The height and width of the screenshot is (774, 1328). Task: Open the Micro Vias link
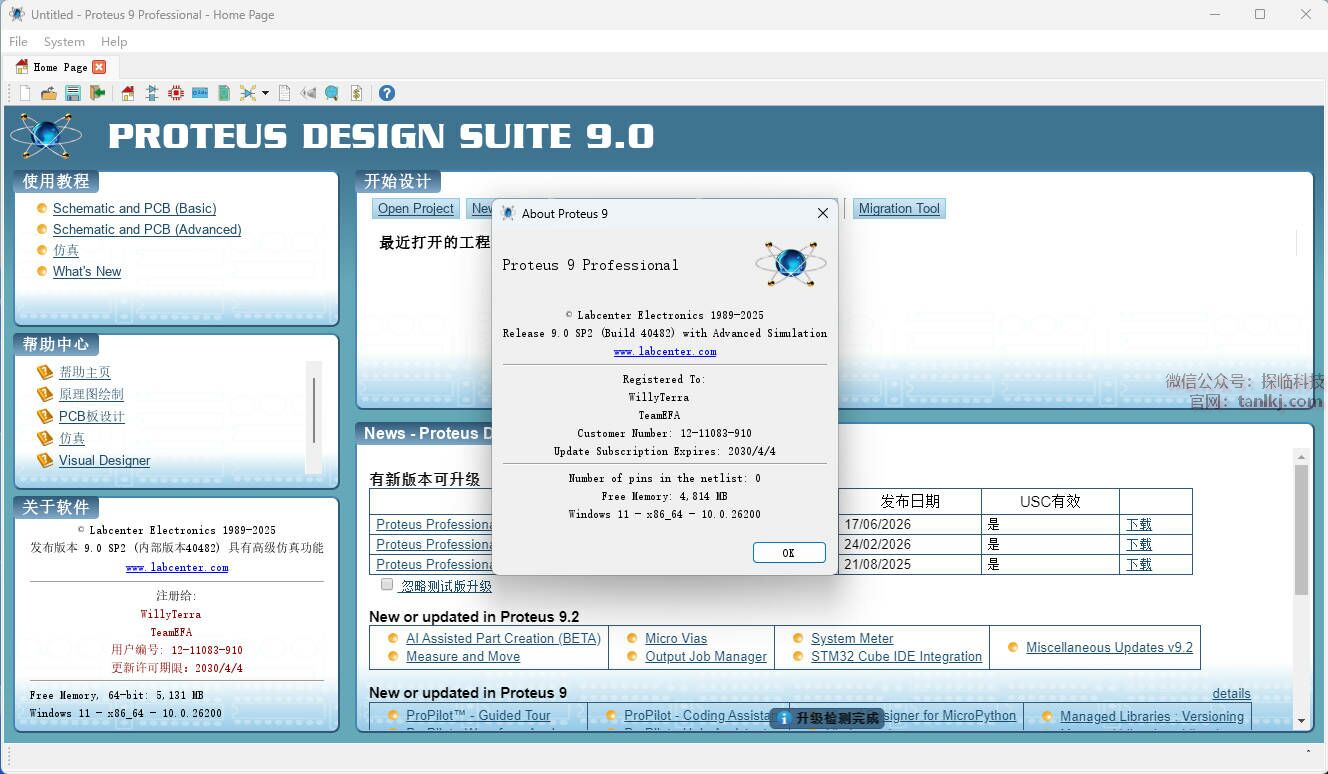(676, 638)
